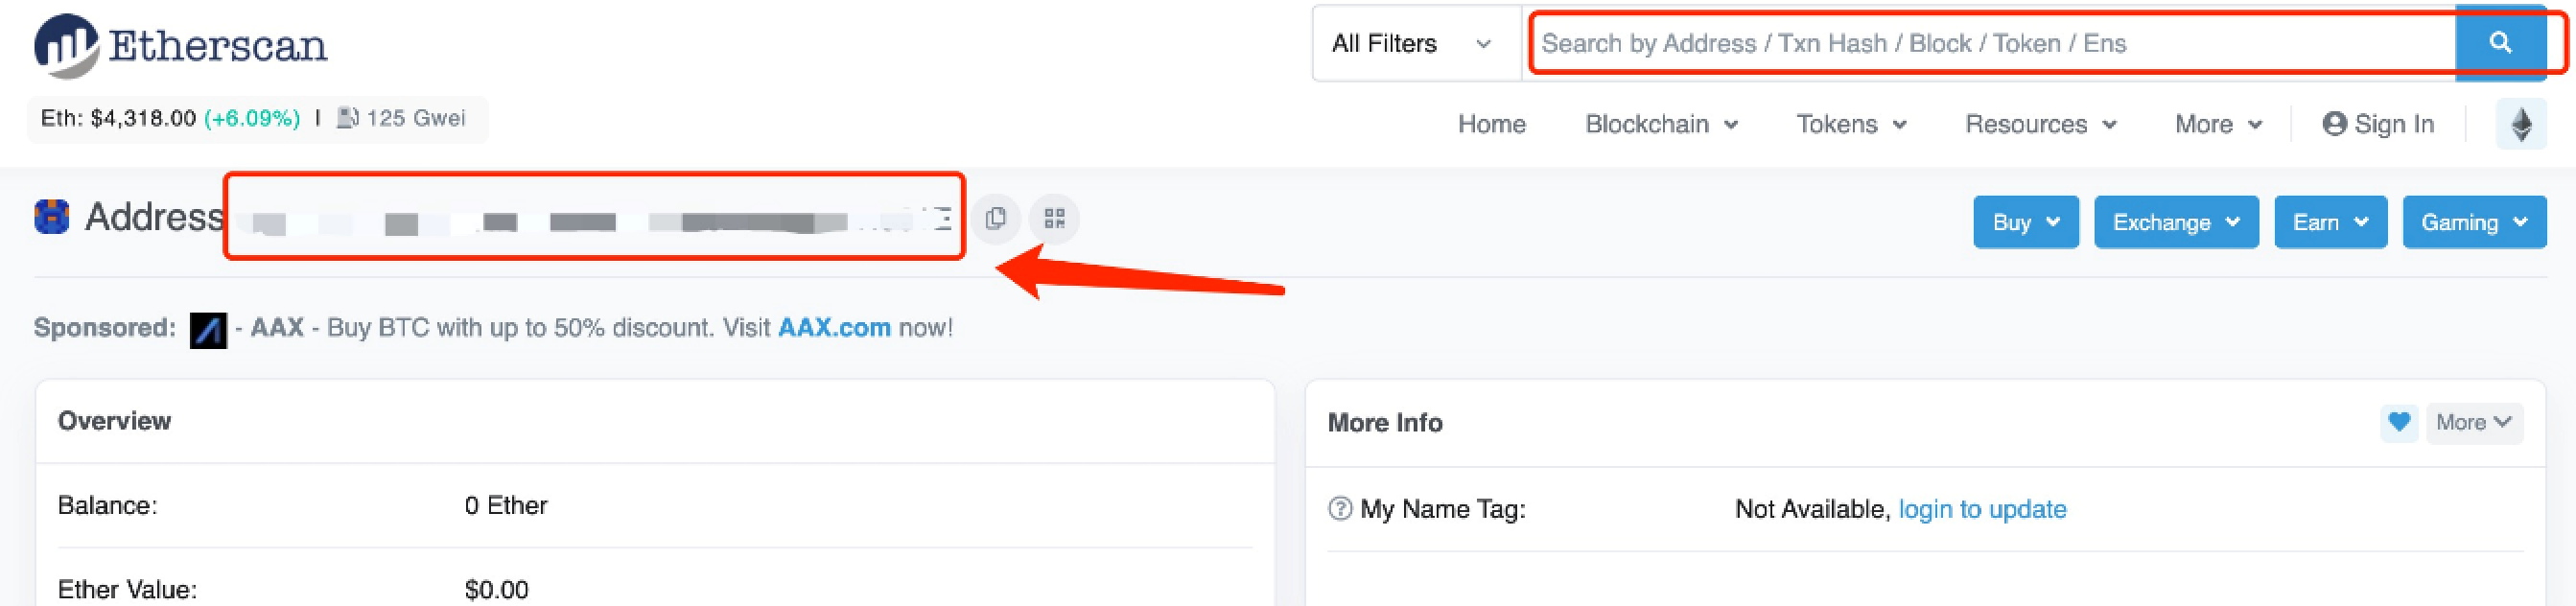Click into the address search field
Viewport: 2576px width, 606px height.
[x=1990, y=44]
